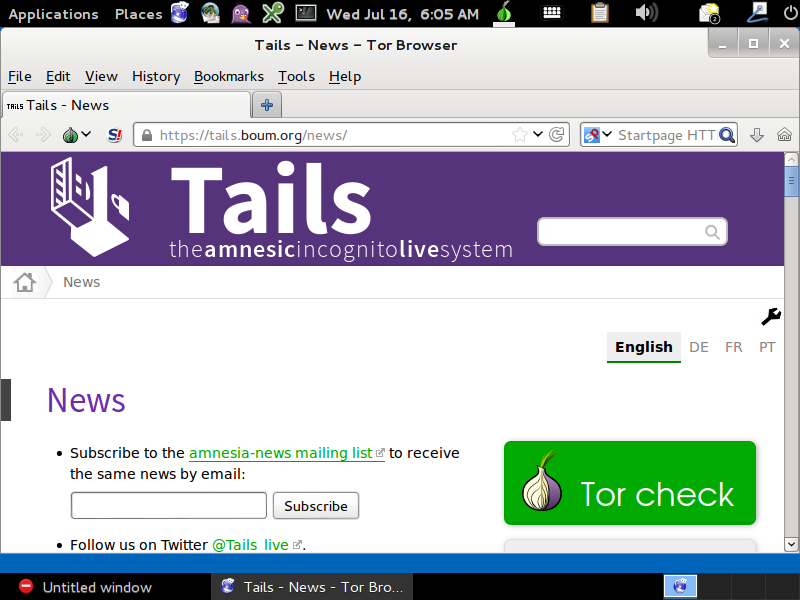Go forward with the forward arrow button
This screenshot has width=800, height=600.
43,135
